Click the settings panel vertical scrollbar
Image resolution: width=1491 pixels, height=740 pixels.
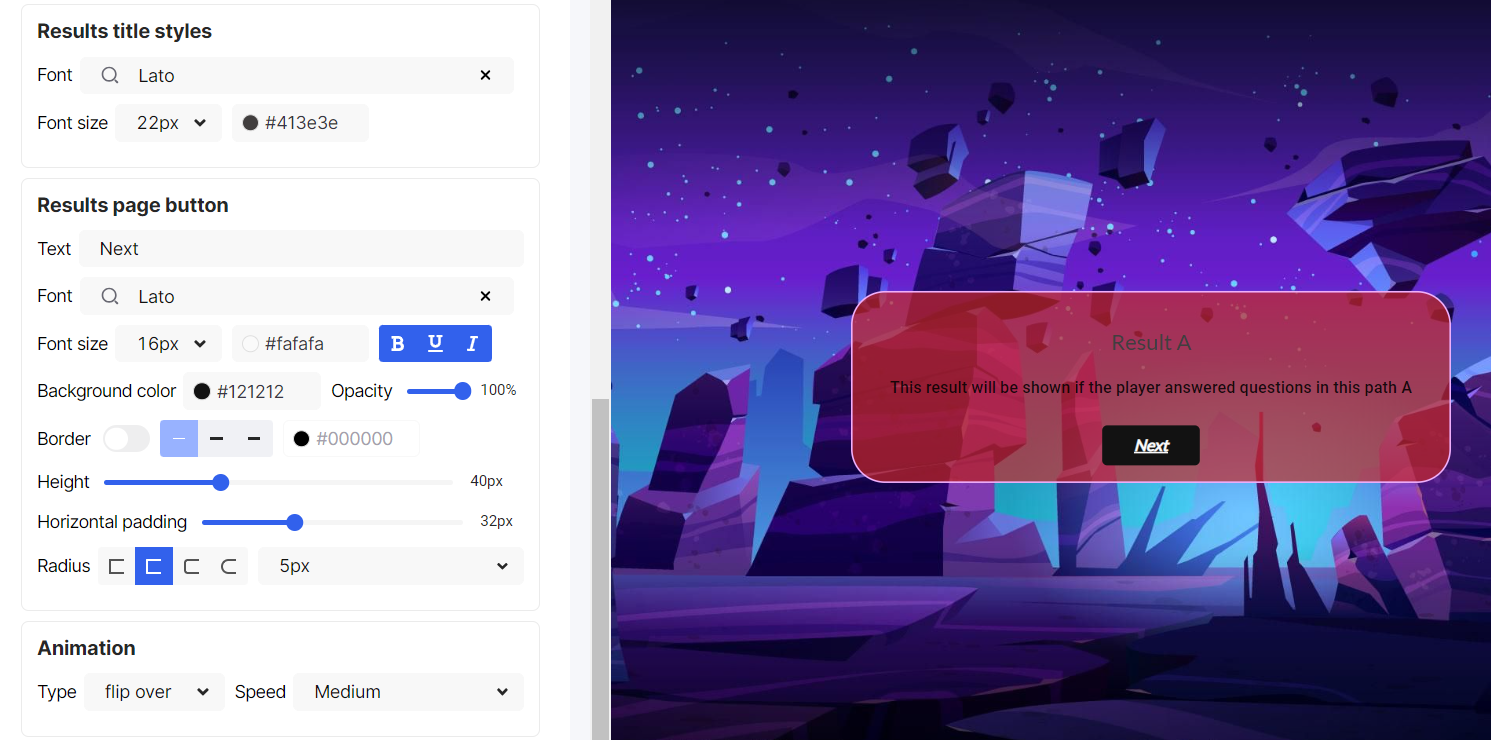click(x=600, y=569)
